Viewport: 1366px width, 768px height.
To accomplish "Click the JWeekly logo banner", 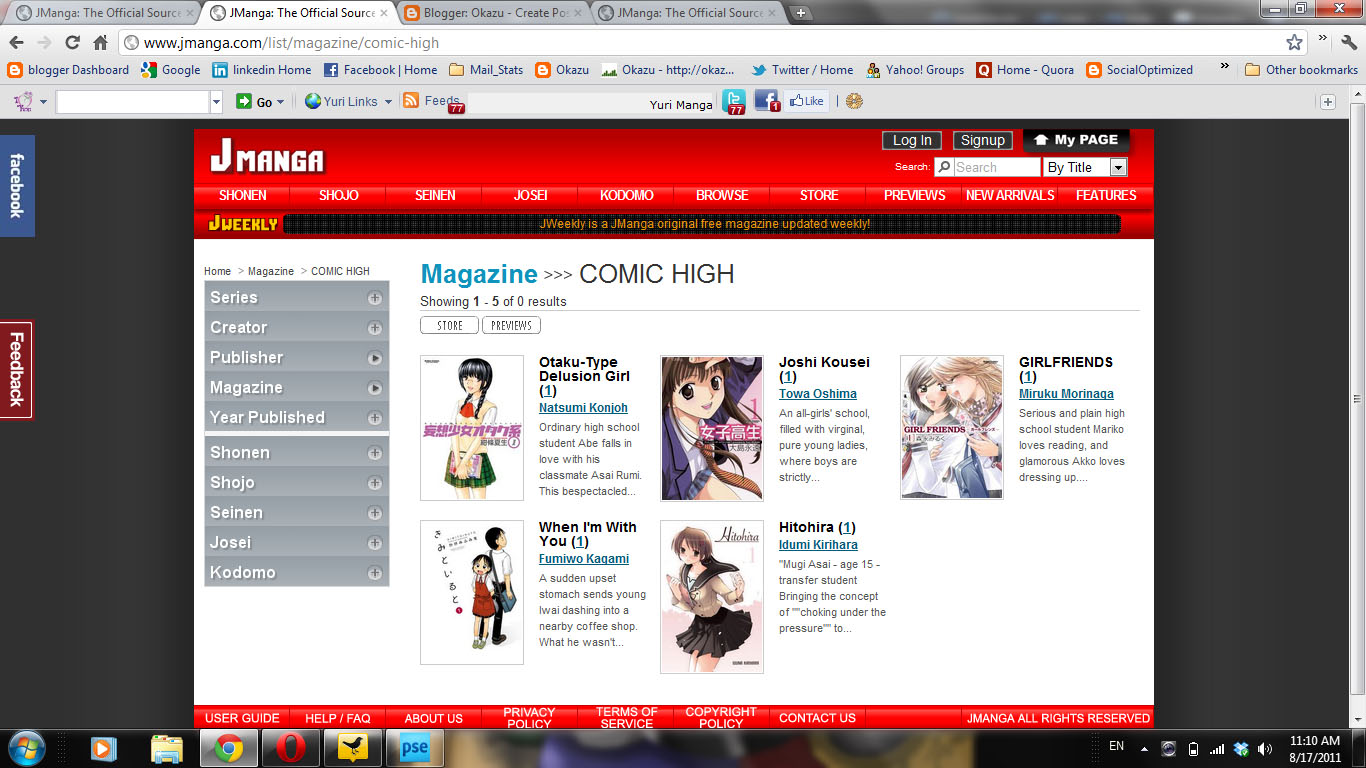I will [x=243, y=224].
